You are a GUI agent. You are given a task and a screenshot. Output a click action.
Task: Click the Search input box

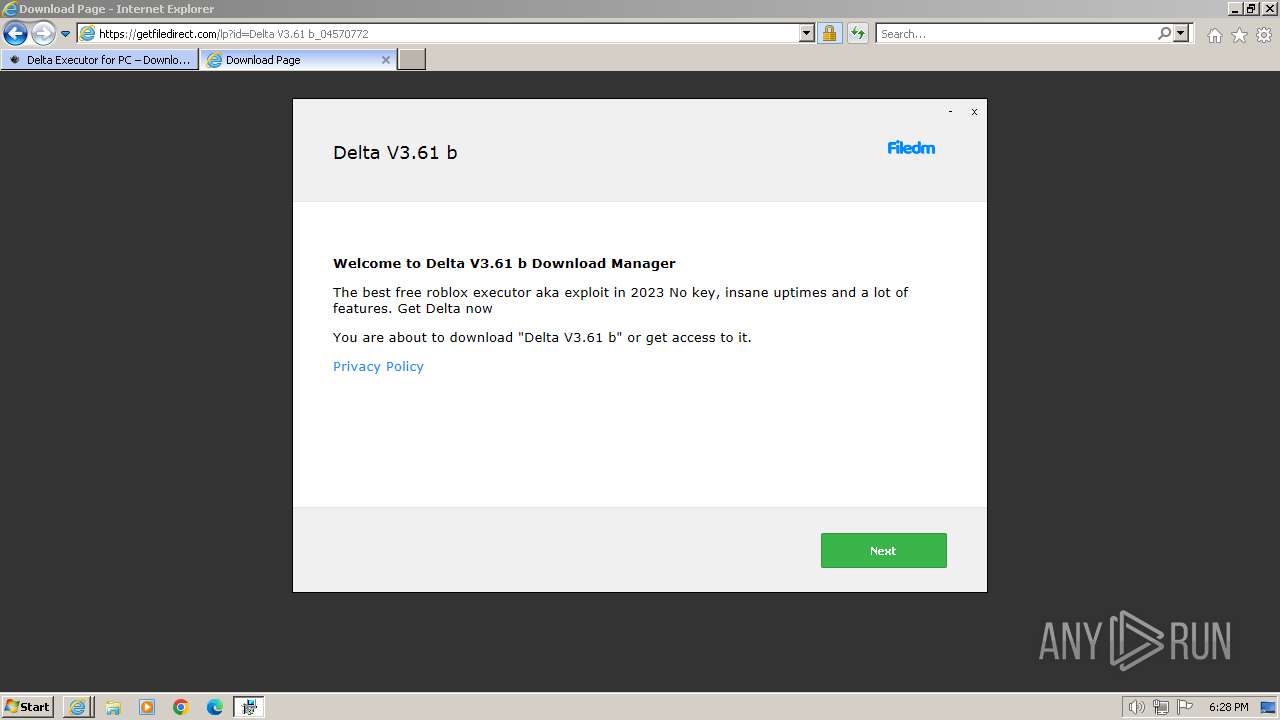[1016, 34]
